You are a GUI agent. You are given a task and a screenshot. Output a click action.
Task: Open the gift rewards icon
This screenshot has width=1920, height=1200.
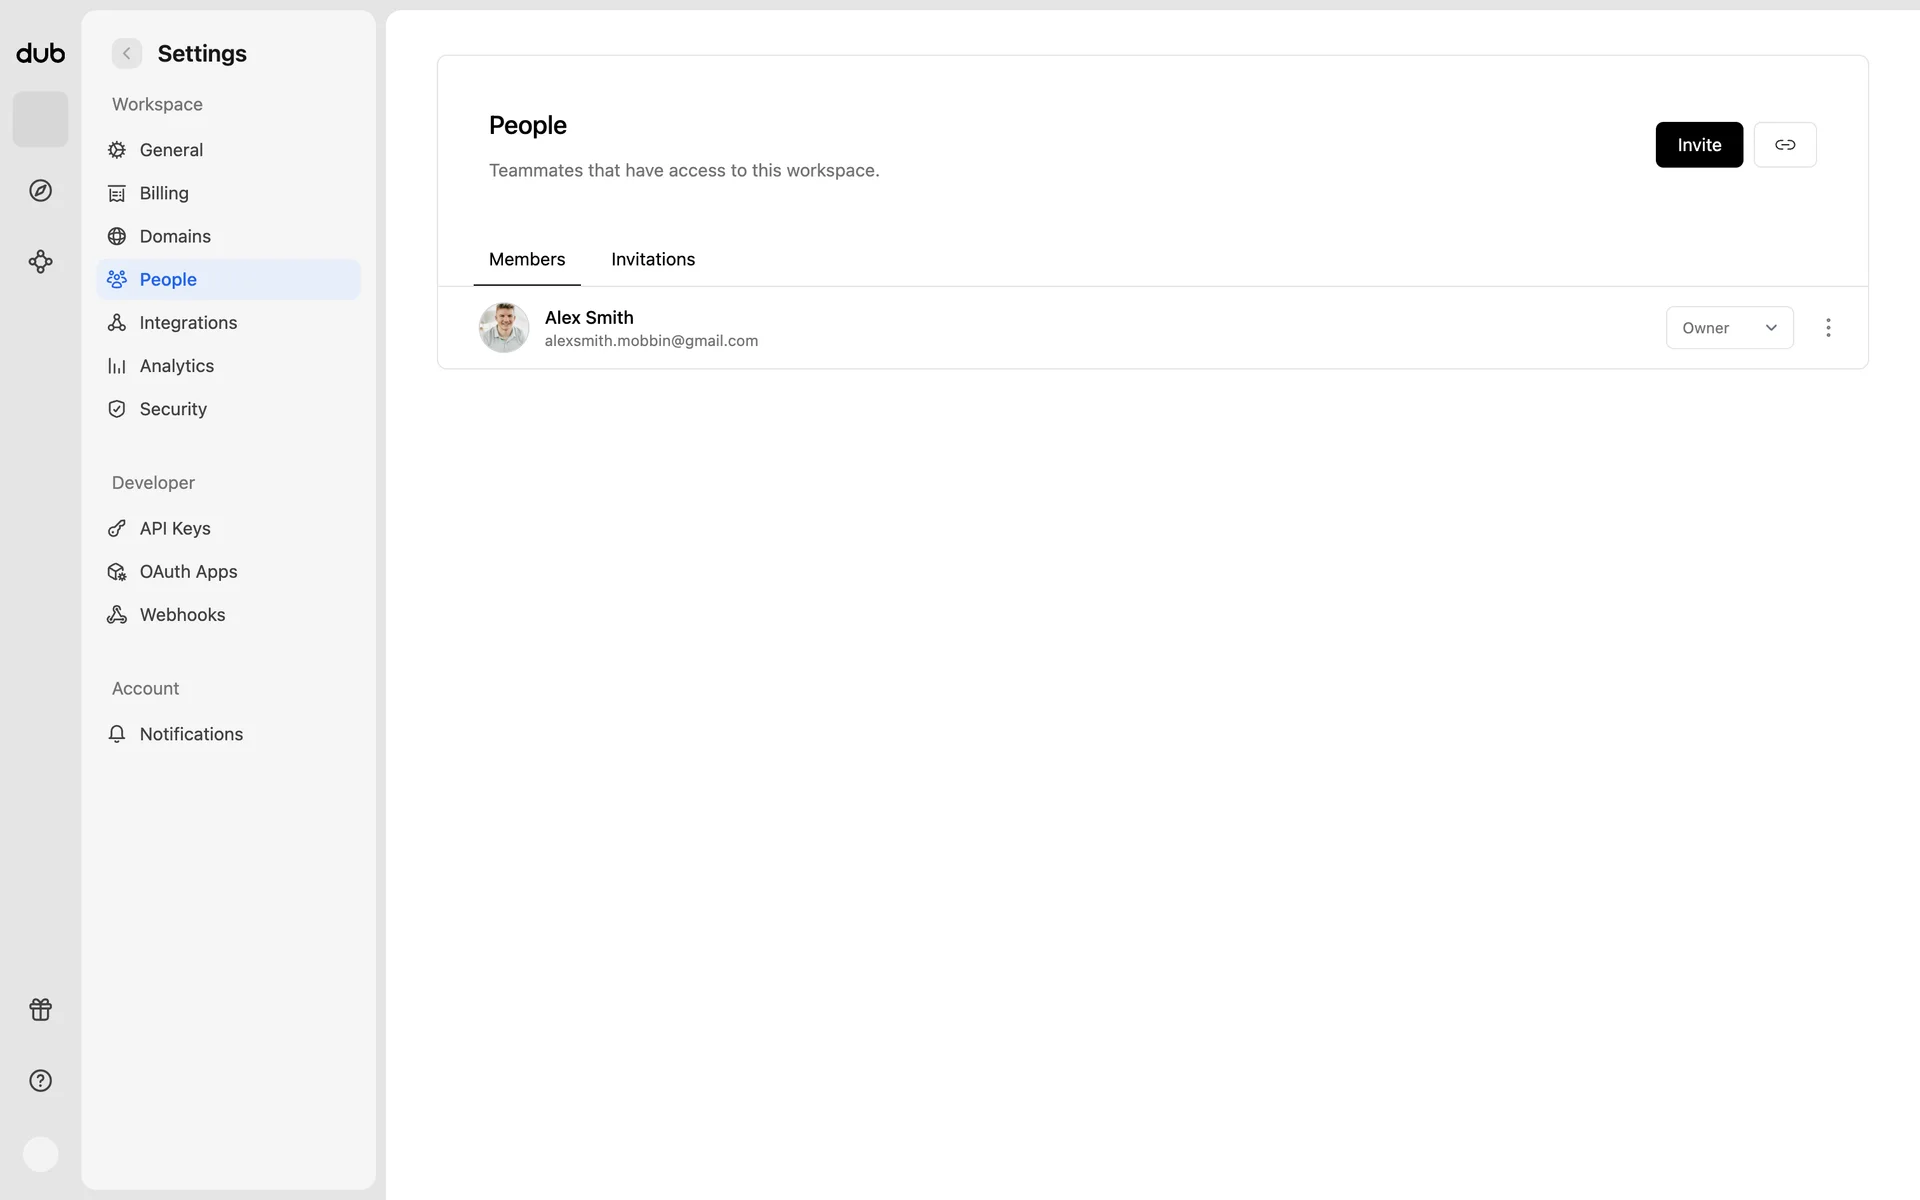(x=40, y=1009)
